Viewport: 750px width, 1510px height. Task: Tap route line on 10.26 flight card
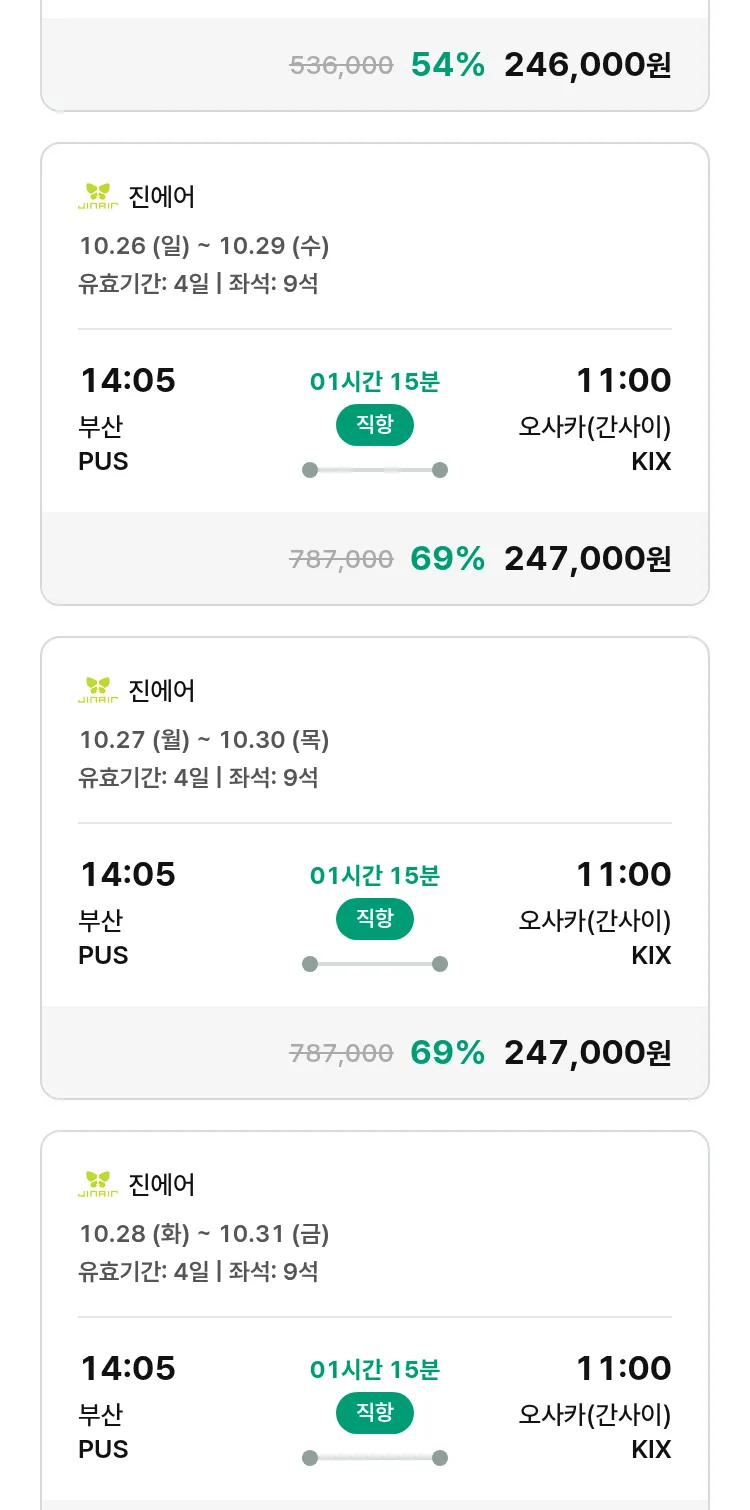coord(374,470)
